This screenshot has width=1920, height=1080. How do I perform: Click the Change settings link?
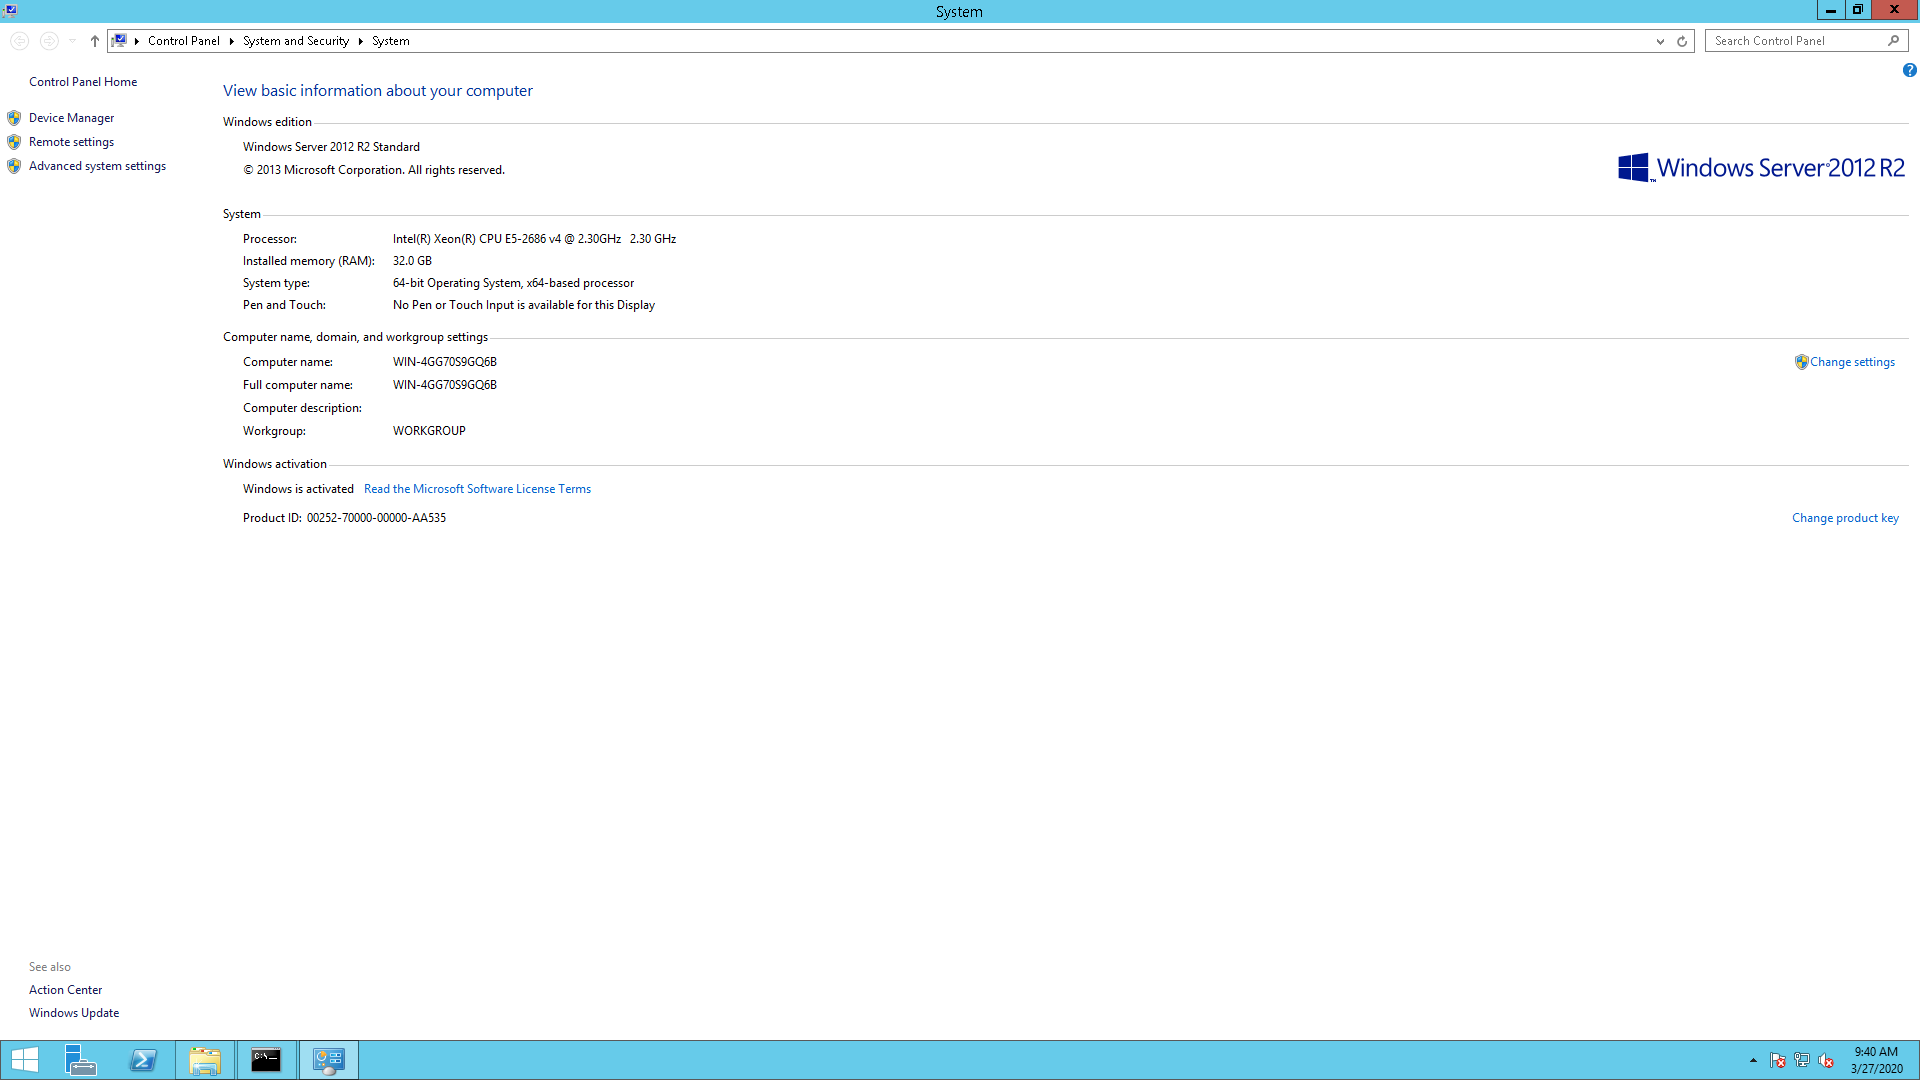[x=1852, y=362]
